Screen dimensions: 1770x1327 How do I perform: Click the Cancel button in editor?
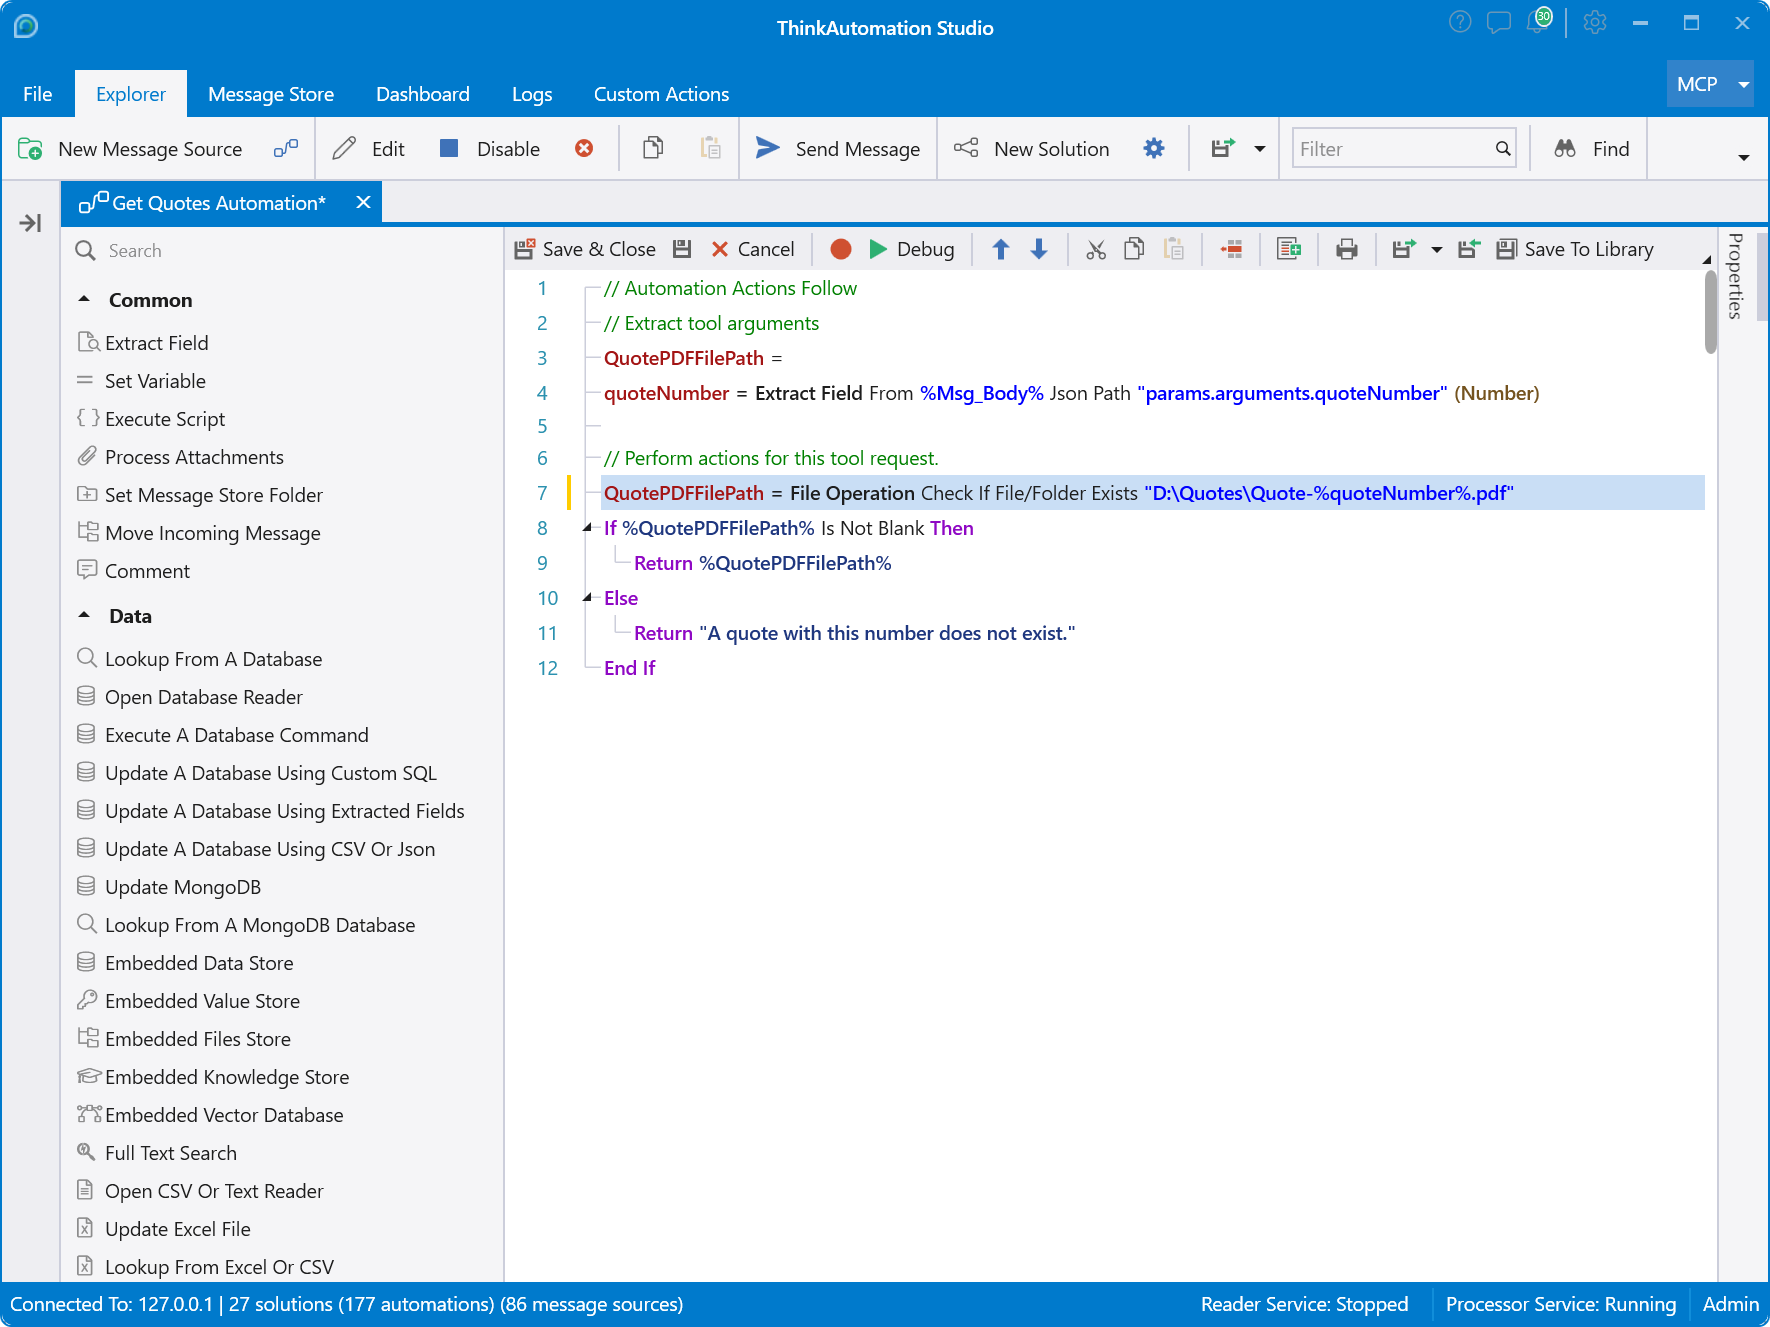click(x=752, y=249)
